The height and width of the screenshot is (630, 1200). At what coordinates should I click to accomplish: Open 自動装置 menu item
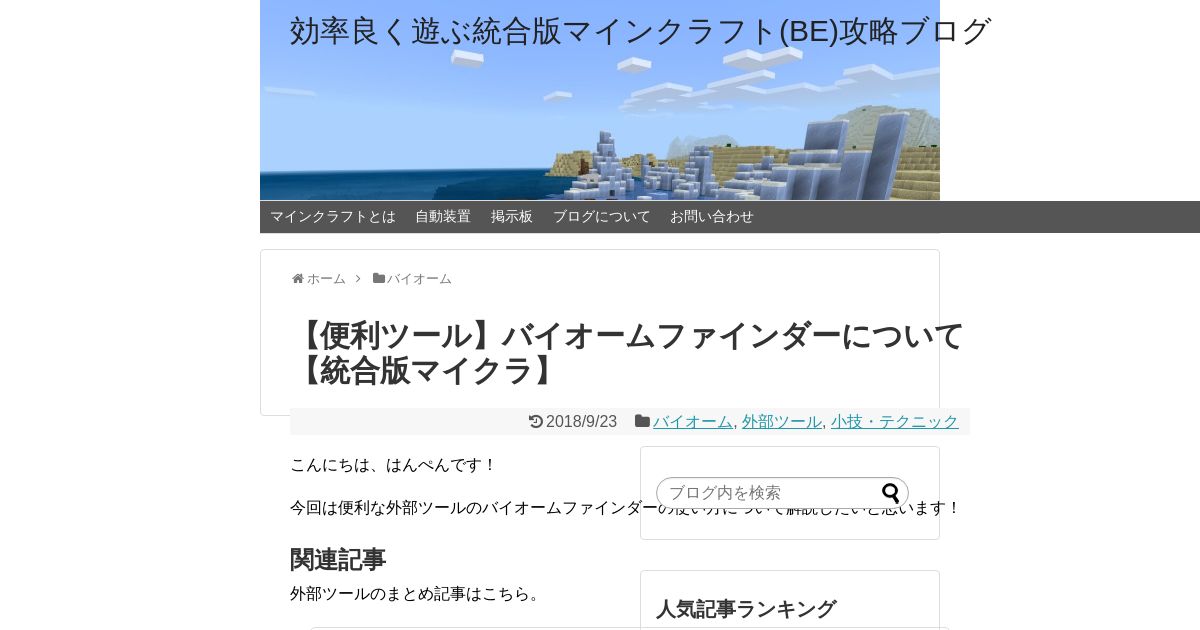(x=443, y=217)
